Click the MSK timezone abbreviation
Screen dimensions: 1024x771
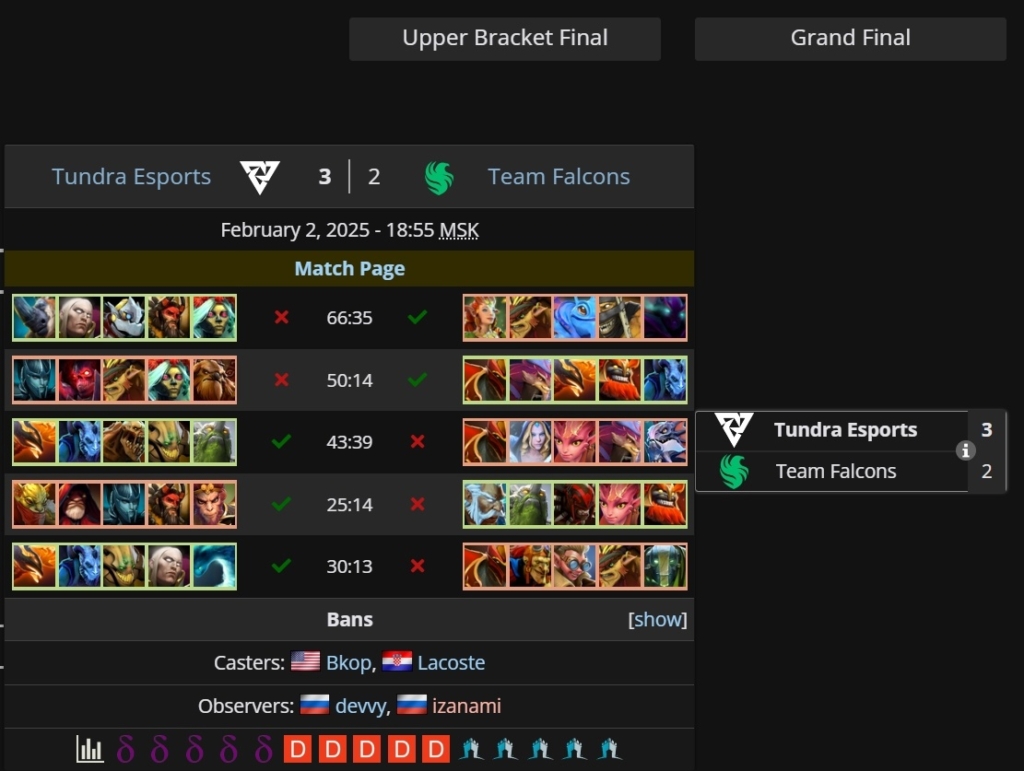click(459, 230)
